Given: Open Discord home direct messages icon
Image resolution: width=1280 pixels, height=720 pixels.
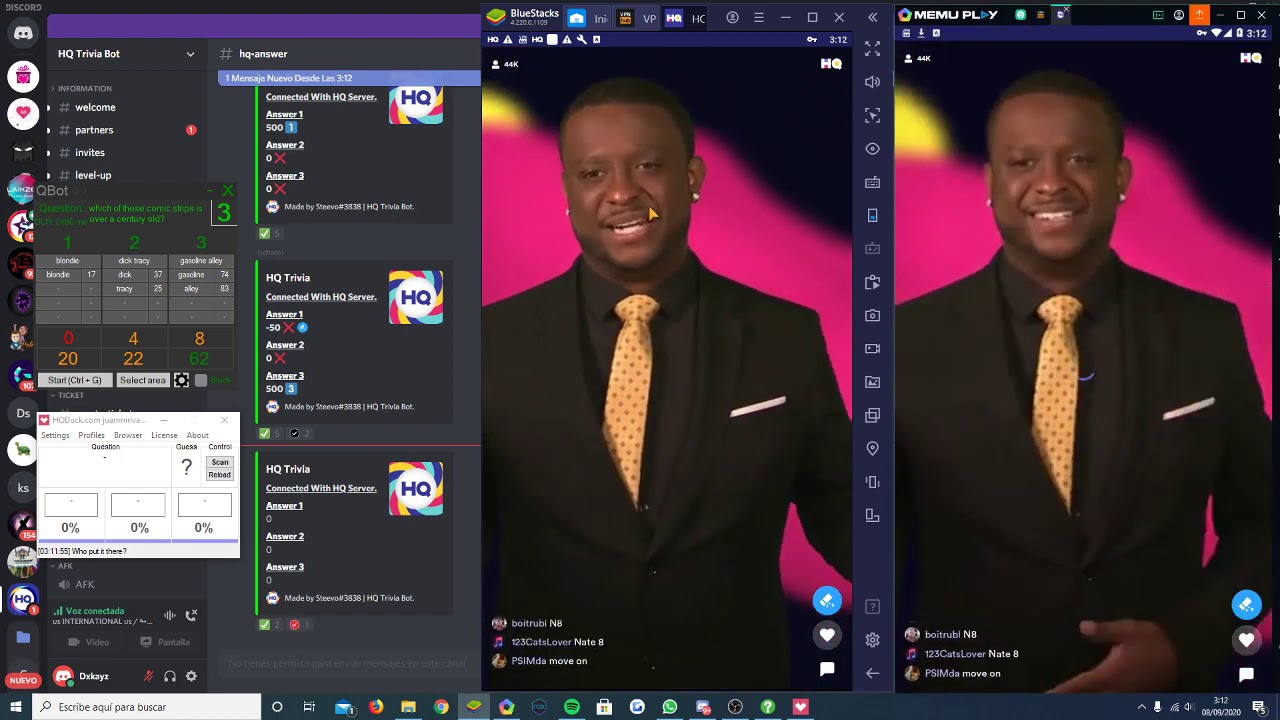Looking at the screenshot, I should [23, 34].
